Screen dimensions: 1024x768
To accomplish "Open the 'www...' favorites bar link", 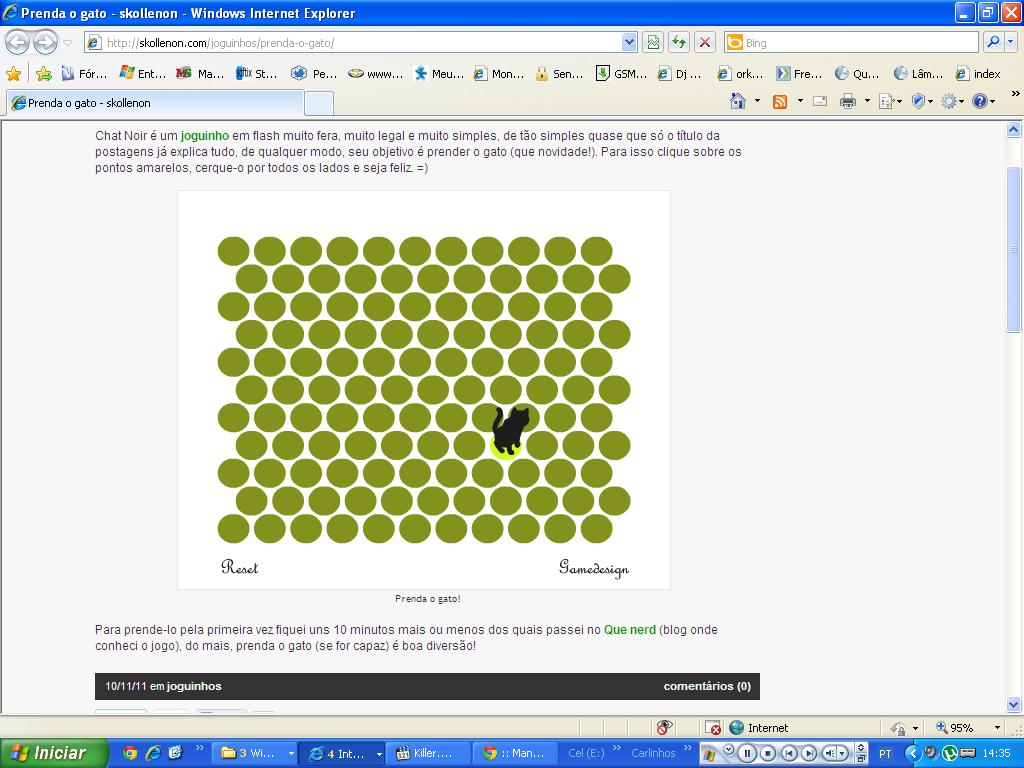I will coord(376,74).
